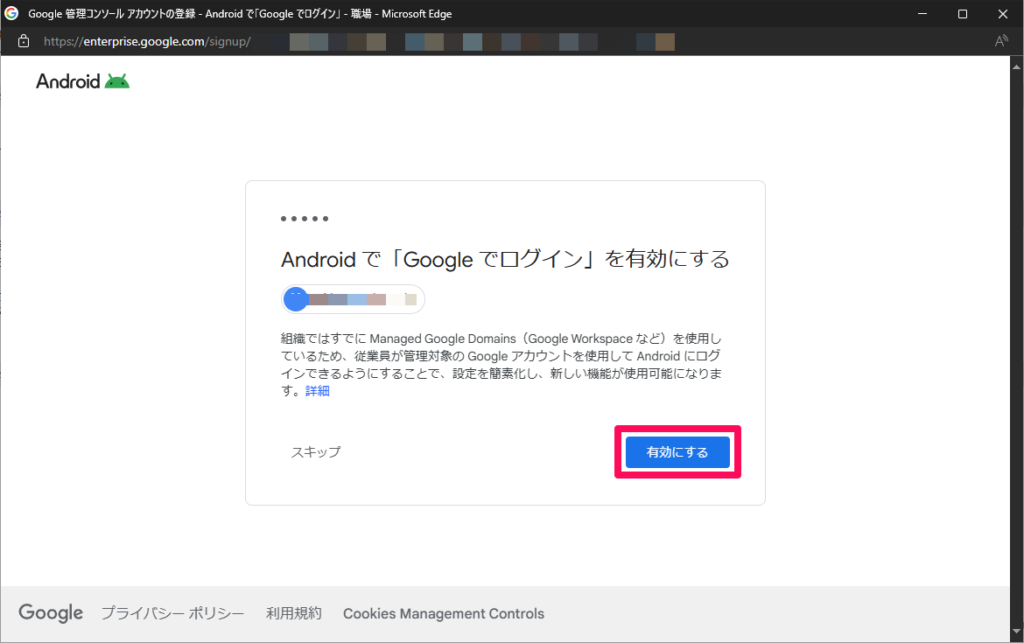This screenshot has width=1024, height=643.
Task: Click the five-dot progress indicator
Action: pyautogui.click(x=304, y=219)
